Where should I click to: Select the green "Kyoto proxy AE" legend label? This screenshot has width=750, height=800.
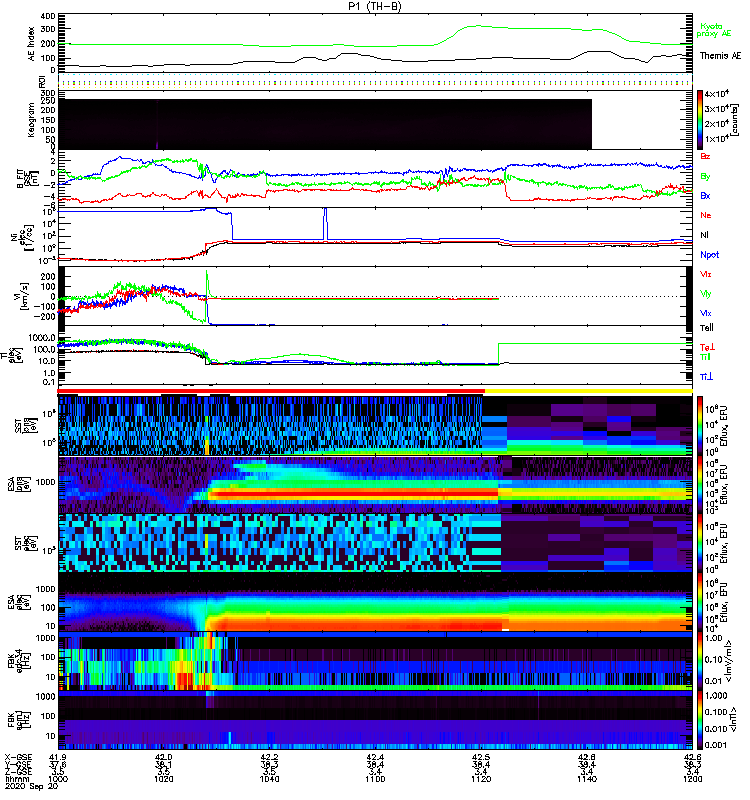tap(713, 30)
